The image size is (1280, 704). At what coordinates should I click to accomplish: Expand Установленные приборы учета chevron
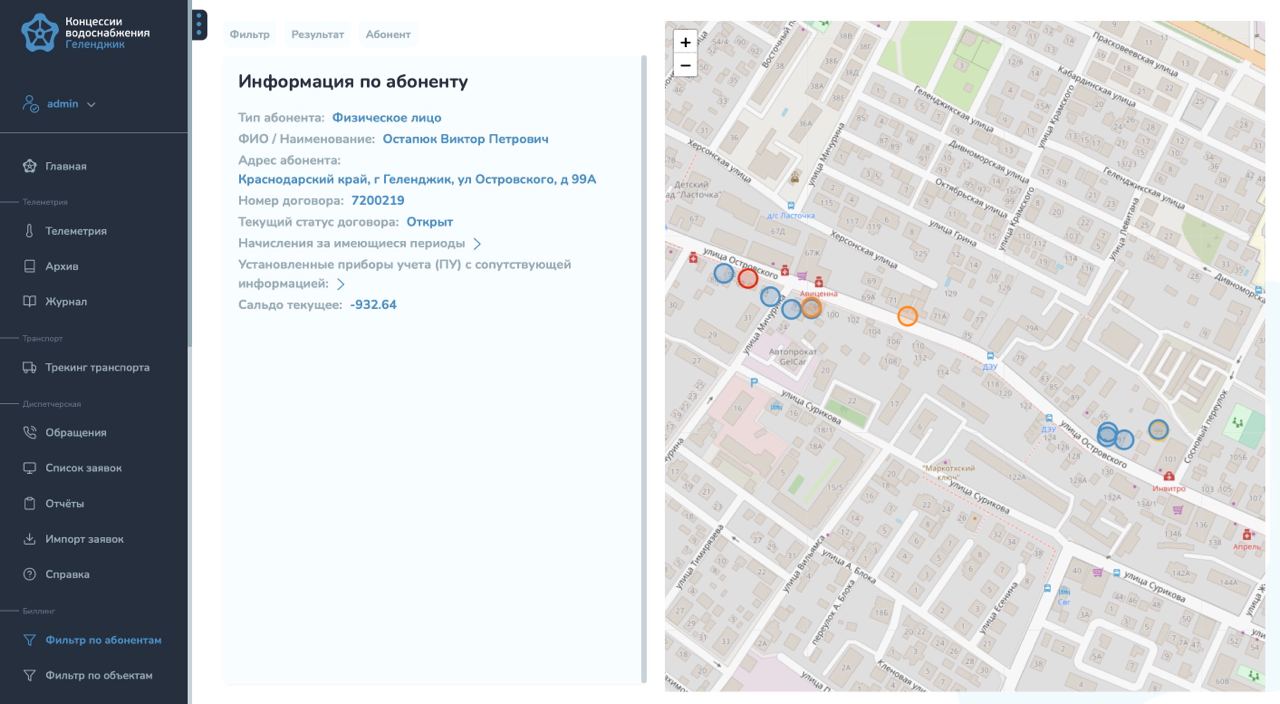341,285
